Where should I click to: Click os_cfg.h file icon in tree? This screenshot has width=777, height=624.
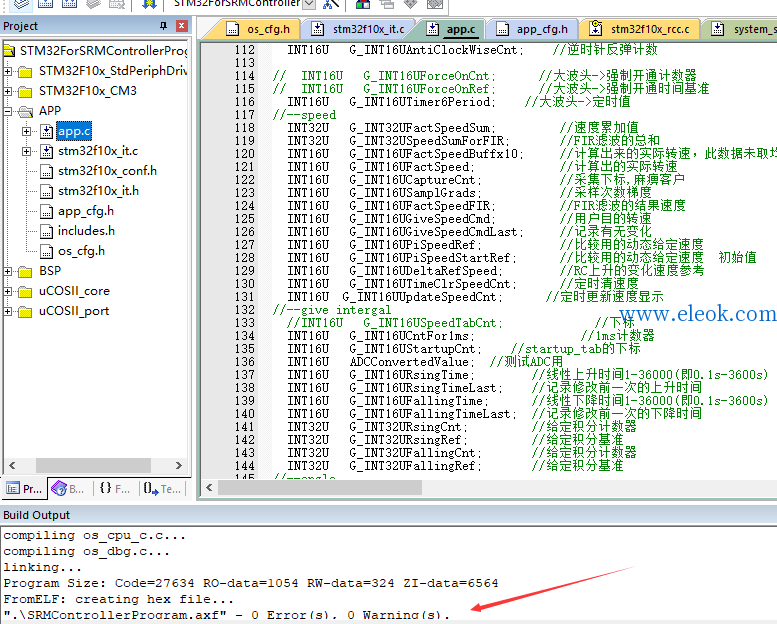(x=47, y=252)
